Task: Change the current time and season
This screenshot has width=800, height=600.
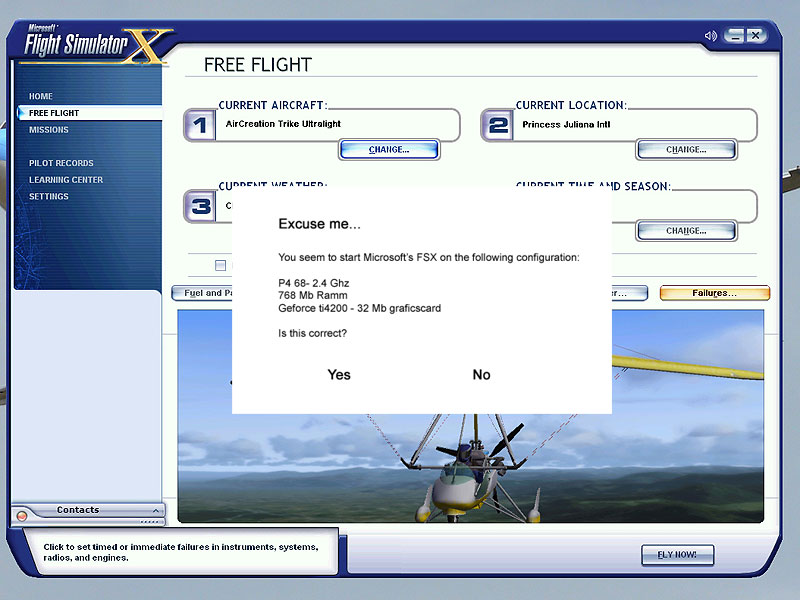Action: point(686,231)
